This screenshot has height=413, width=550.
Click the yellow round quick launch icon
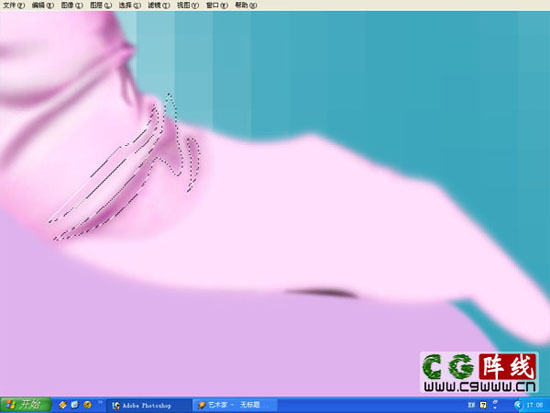[x=87, y=405]
